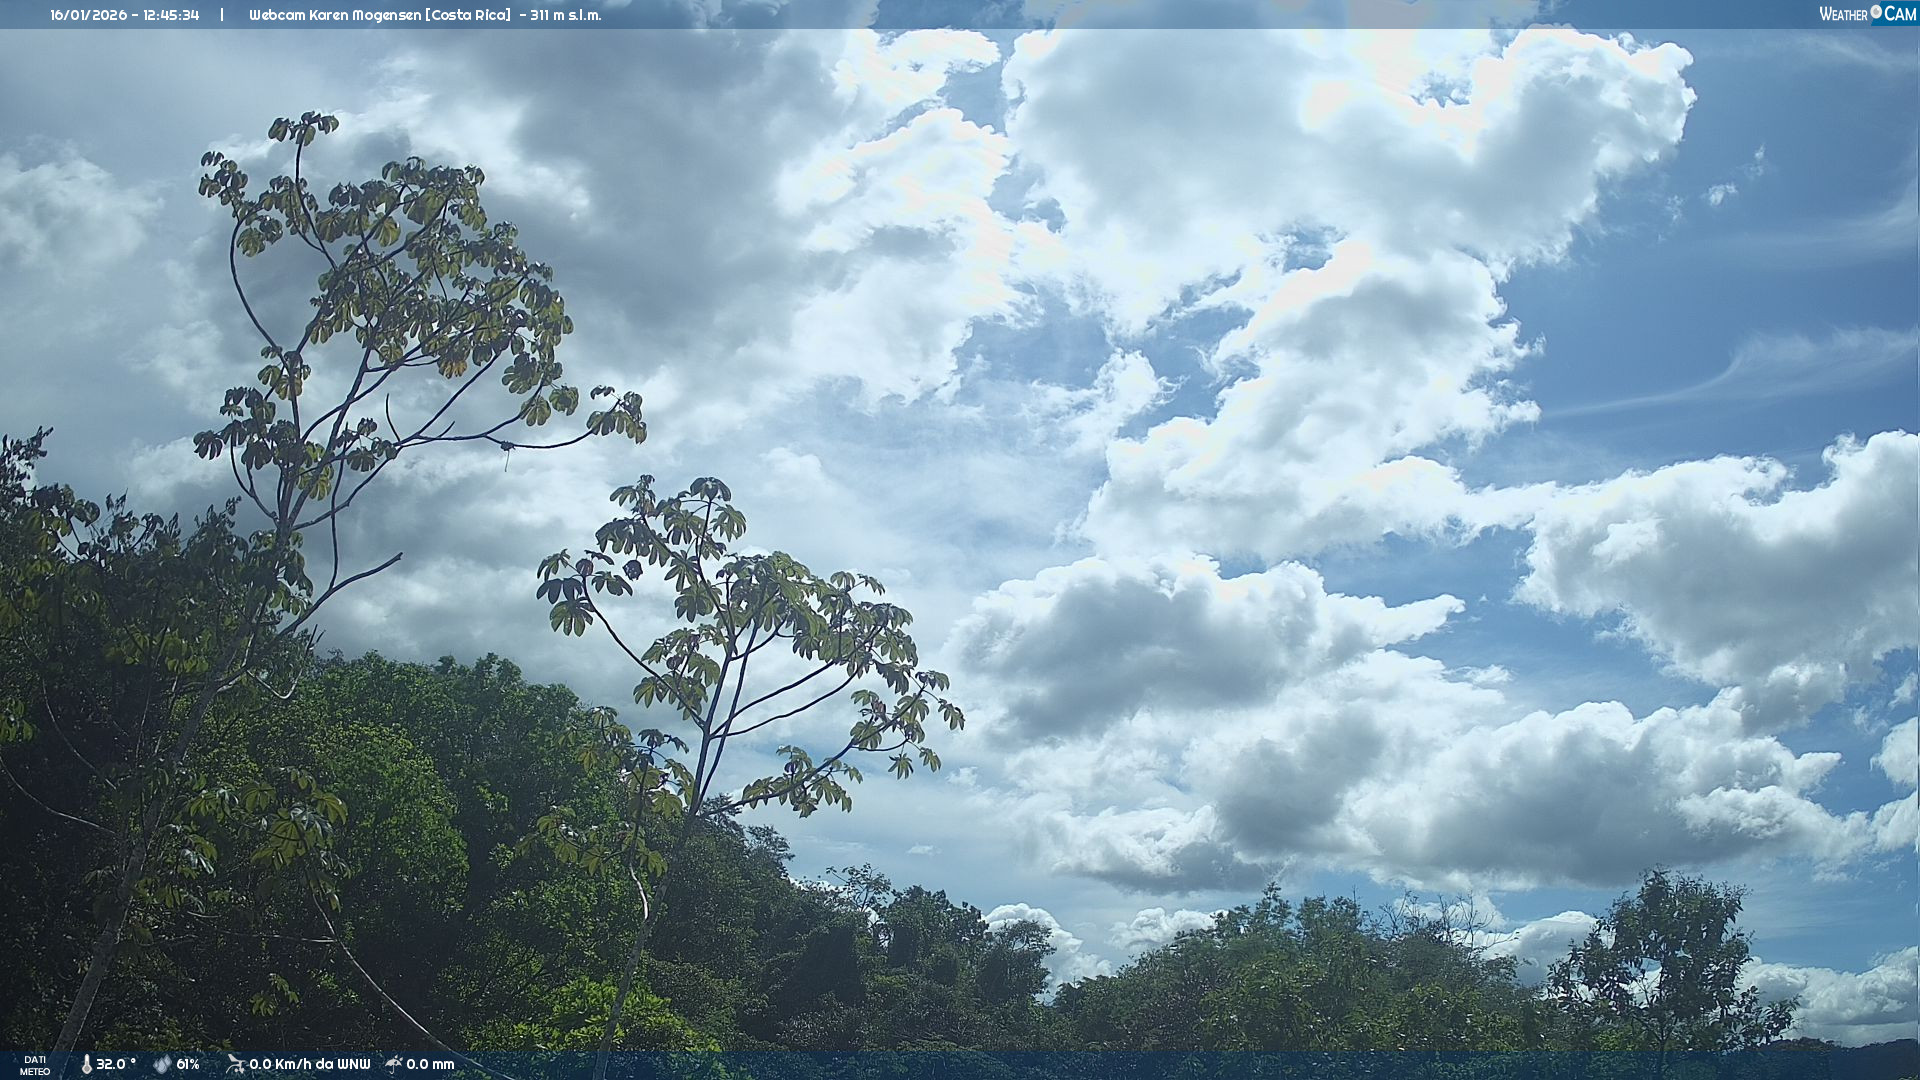
Task: Click the thermometer temperature icon
Action: tap(86, 1065)
